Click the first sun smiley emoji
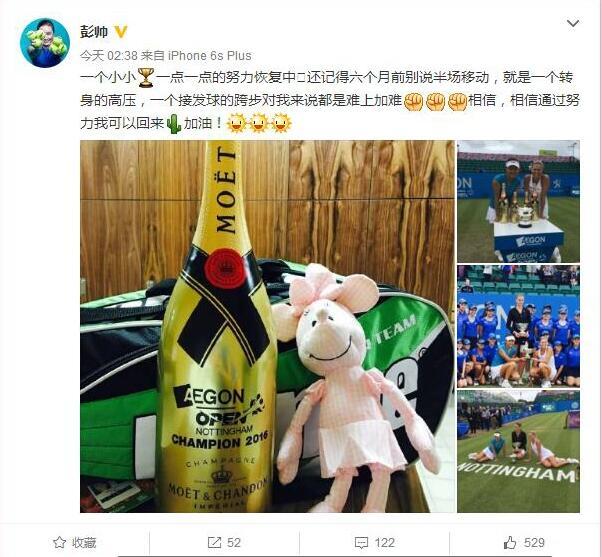602x557 pixels. (x=236, y=124)
